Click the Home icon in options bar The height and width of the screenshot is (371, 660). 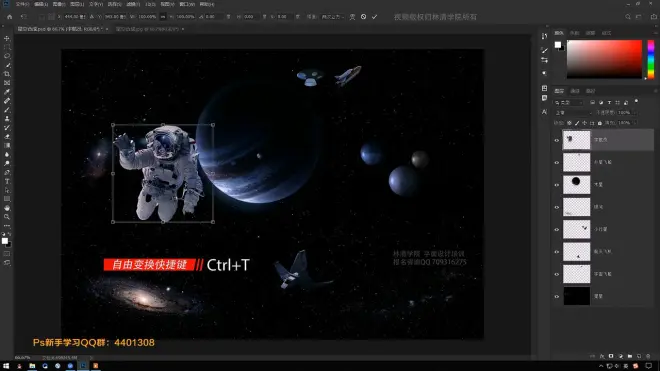coord(10,17)
